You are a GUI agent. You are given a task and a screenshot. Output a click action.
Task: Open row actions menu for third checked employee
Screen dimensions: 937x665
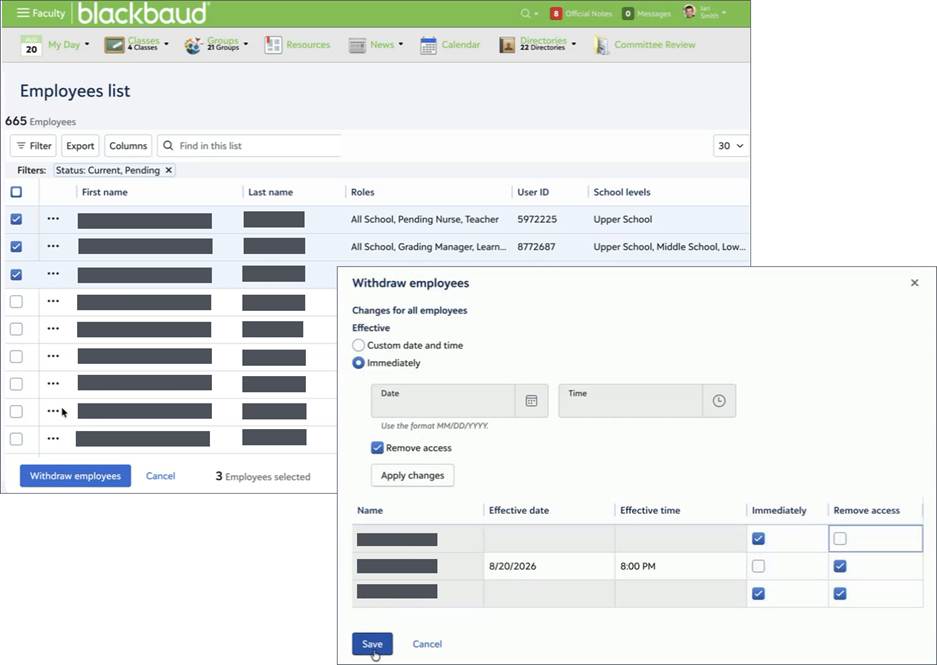point(53,274)
